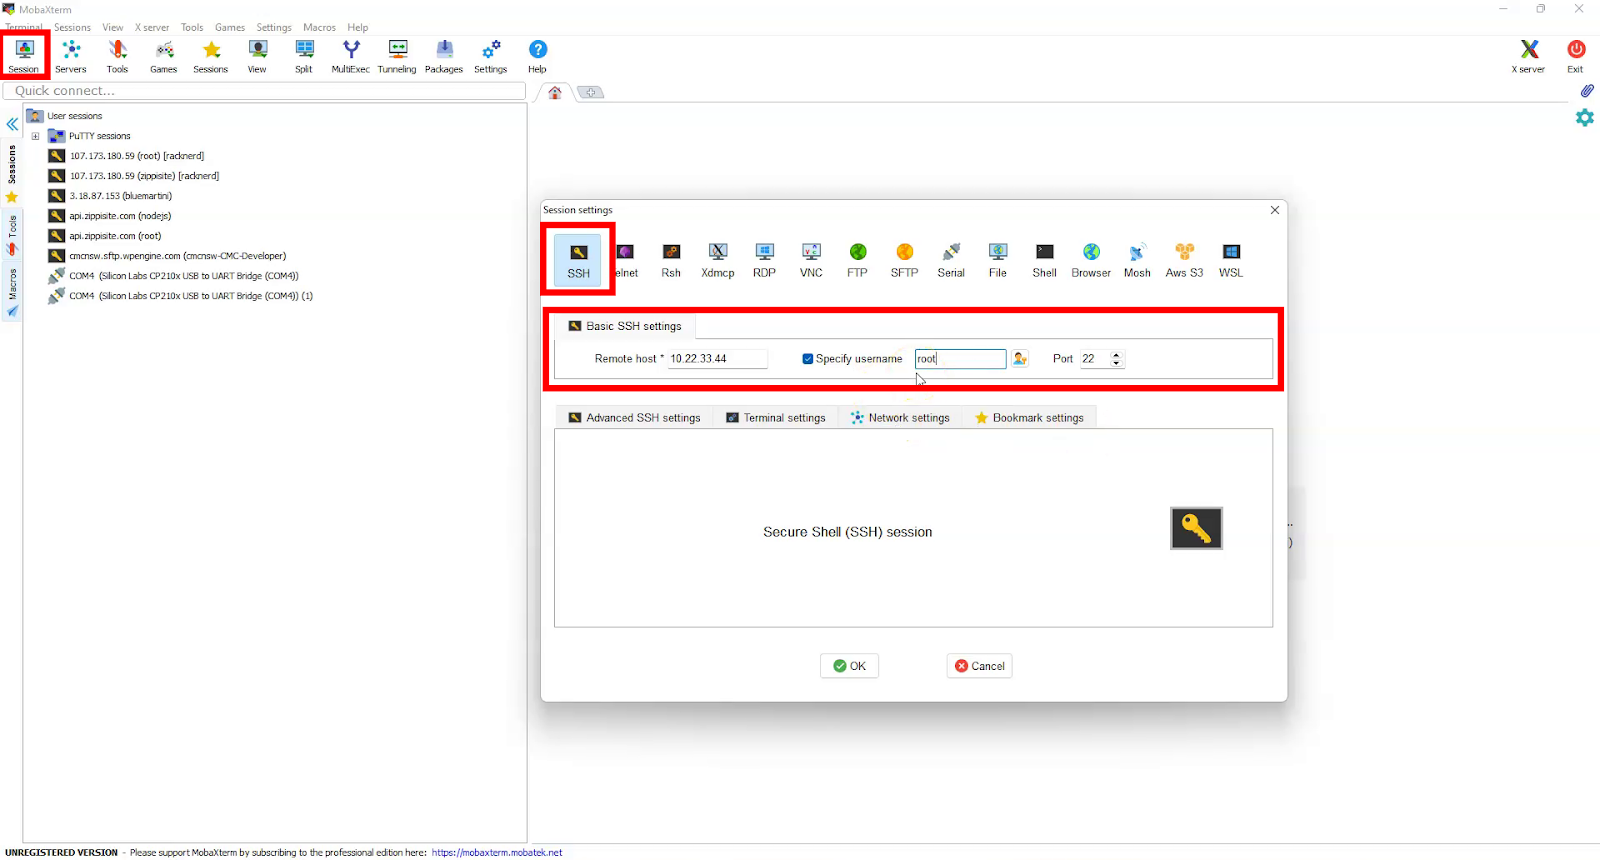
Task: Click the Tools toolbar icon
Action: (x=118, y=56)
